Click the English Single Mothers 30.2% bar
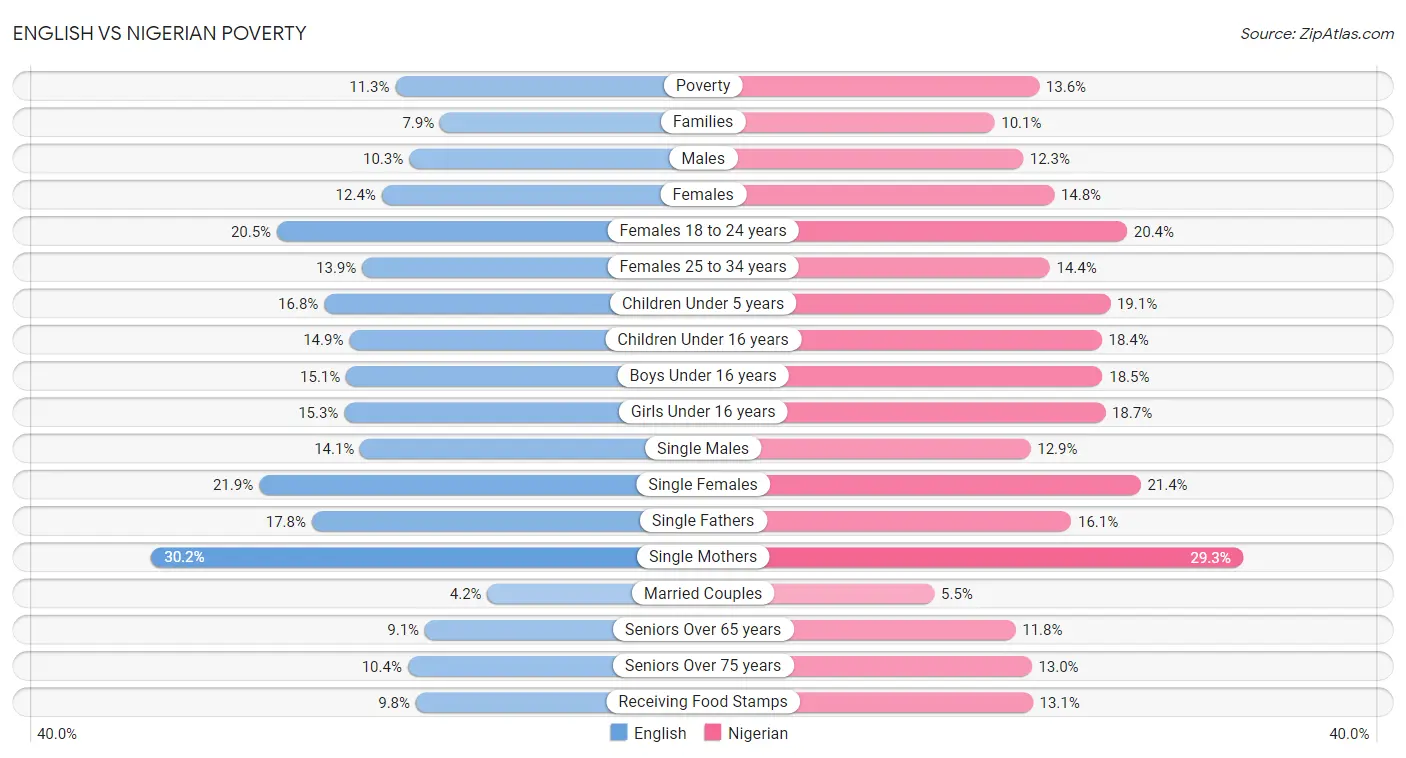Viewport: 1406px width, 758px height. pos(427,557)
